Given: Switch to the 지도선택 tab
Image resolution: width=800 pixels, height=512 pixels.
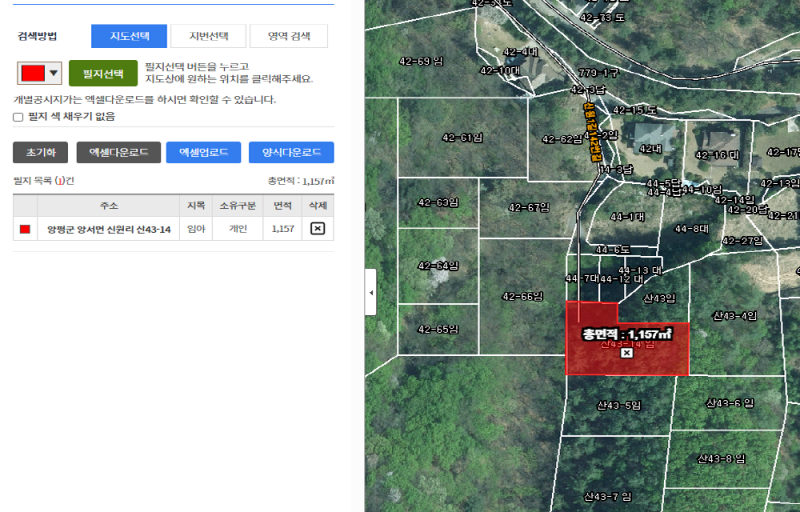Looking at the screenshot, I should click(129, 36).
